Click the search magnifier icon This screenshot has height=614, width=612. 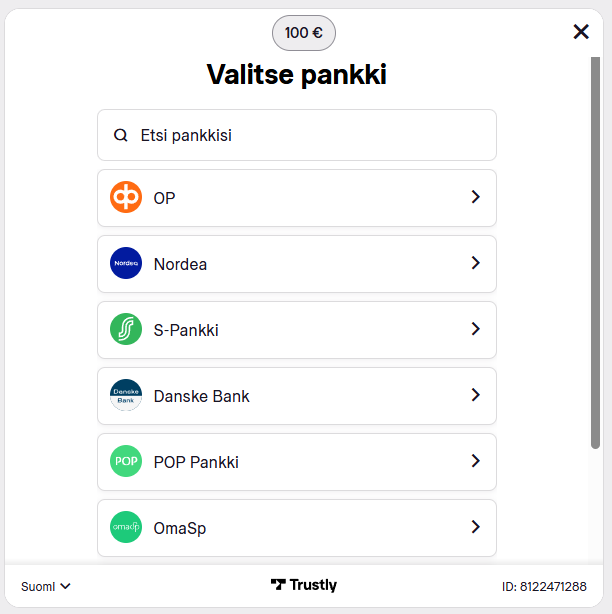point(121,135)
